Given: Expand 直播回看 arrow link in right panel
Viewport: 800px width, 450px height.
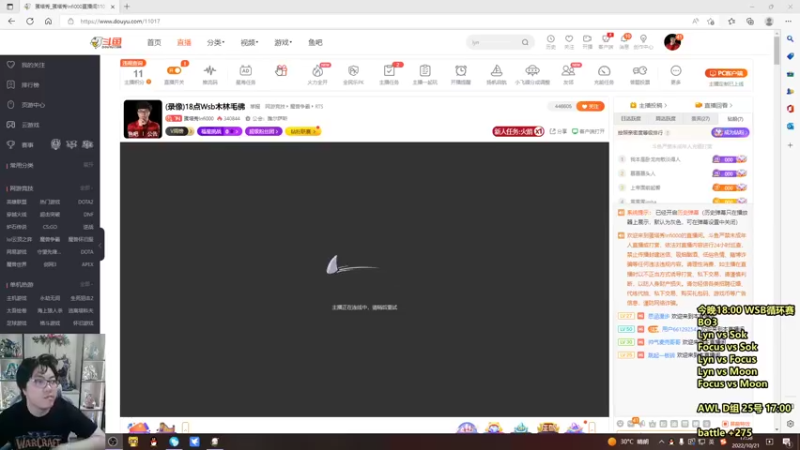Looking at the screenshot, I should [714, 106].
